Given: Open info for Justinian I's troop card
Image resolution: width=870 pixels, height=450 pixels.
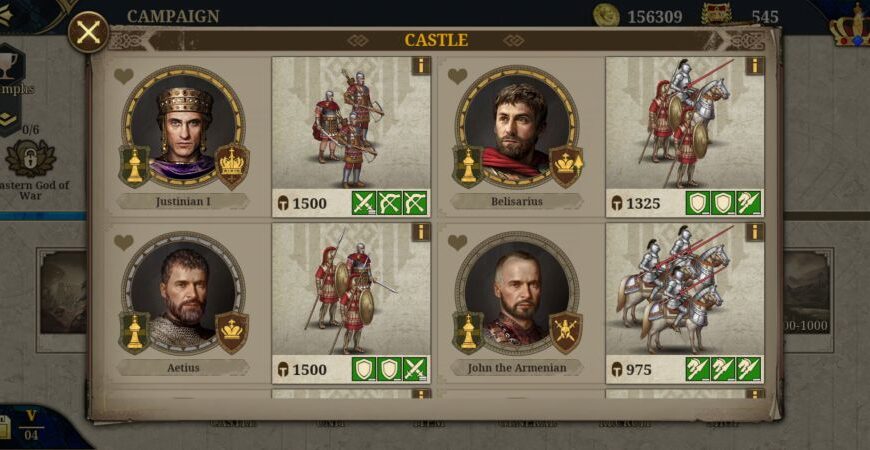Looking at the screenshot, I should [421, 66].
